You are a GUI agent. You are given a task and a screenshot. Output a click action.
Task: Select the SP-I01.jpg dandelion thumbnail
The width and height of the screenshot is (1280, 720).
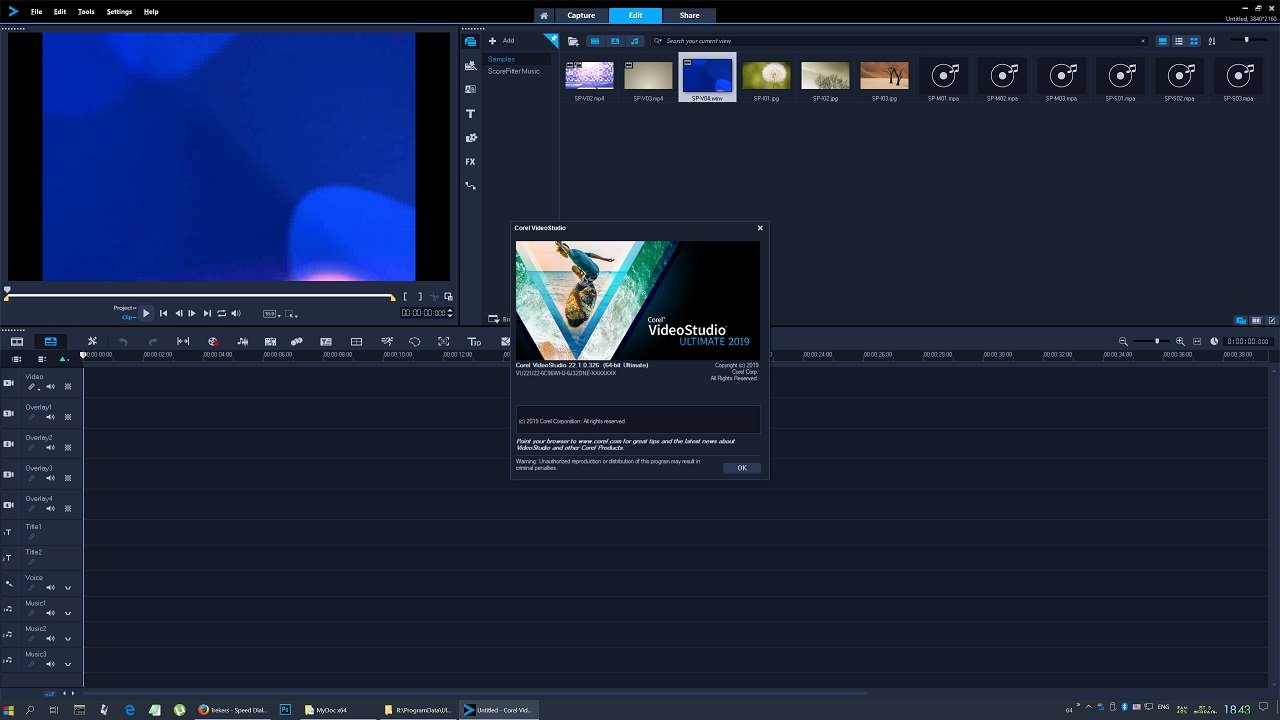click(x=766, y=76)
